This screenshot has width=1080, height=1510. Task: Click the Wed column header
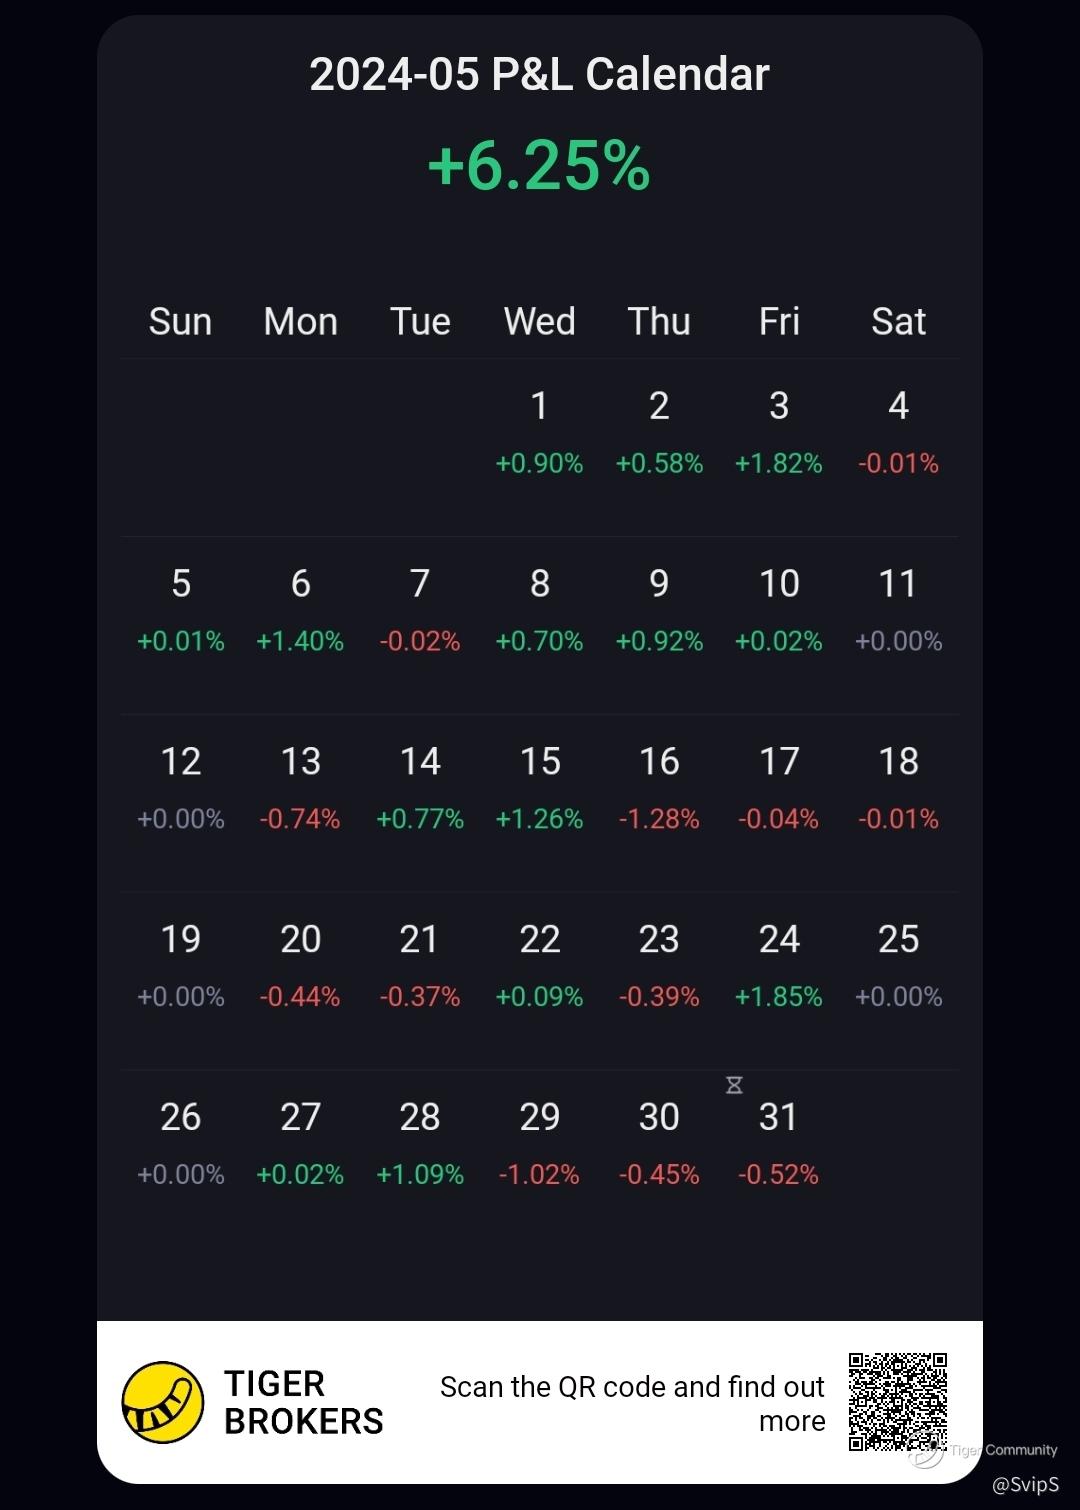tap(539, 322)
